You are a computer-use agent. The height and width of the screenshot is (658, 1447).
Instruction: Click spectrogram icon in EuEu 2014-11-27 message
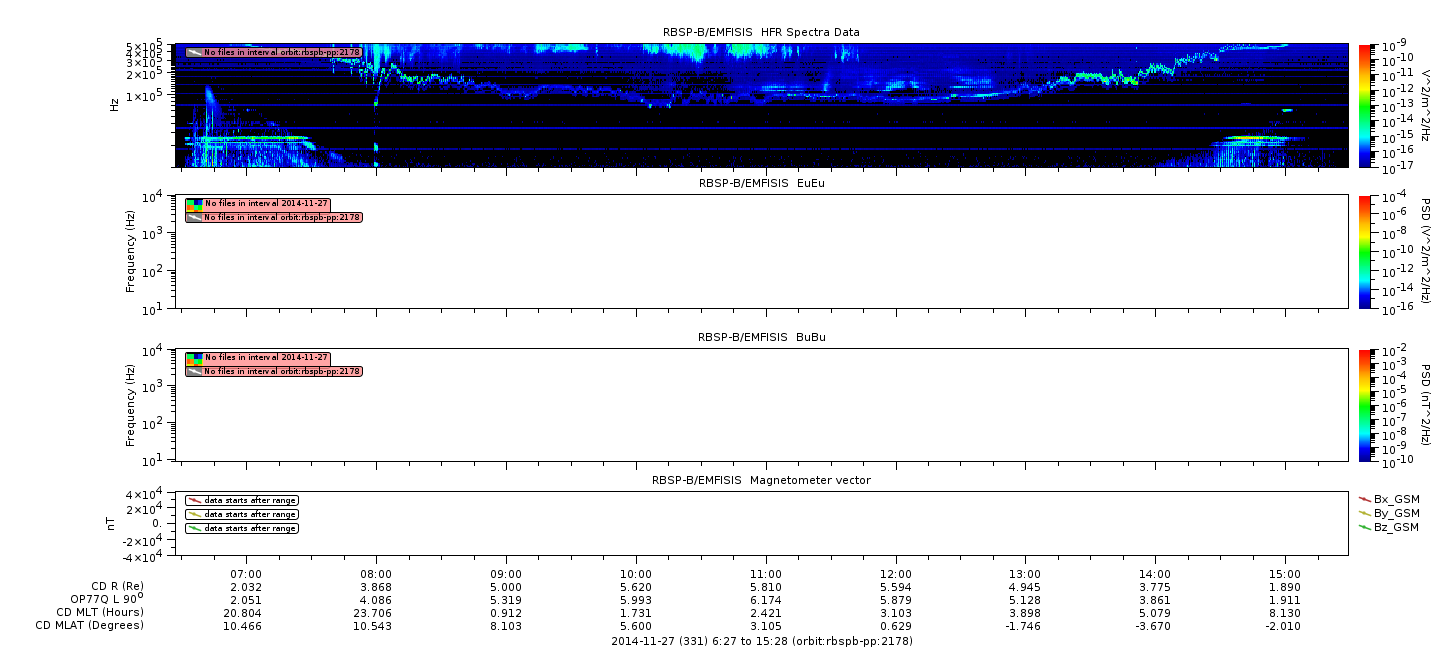tap(194, 204)
